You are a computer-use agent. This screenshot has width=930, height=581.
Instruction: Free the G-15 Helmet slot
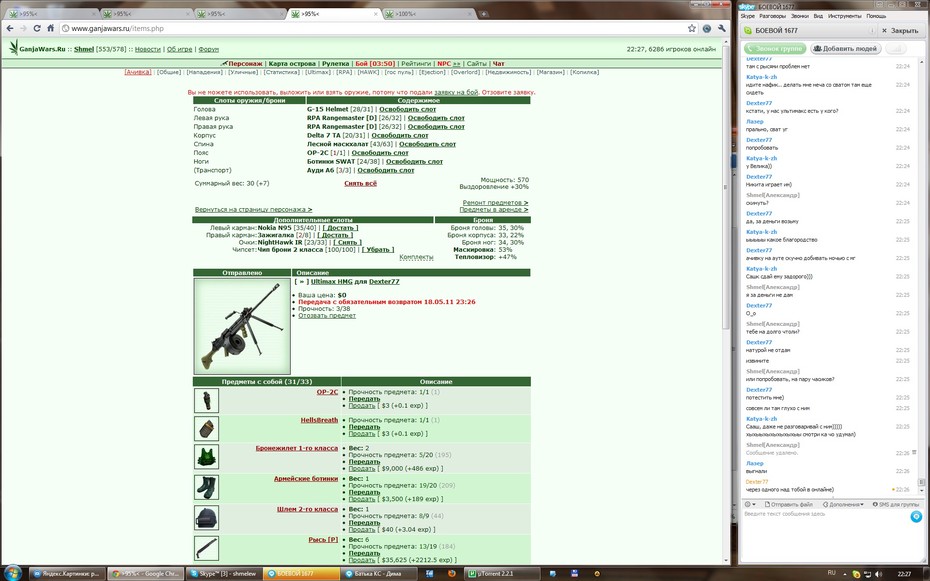pos(407,109)
